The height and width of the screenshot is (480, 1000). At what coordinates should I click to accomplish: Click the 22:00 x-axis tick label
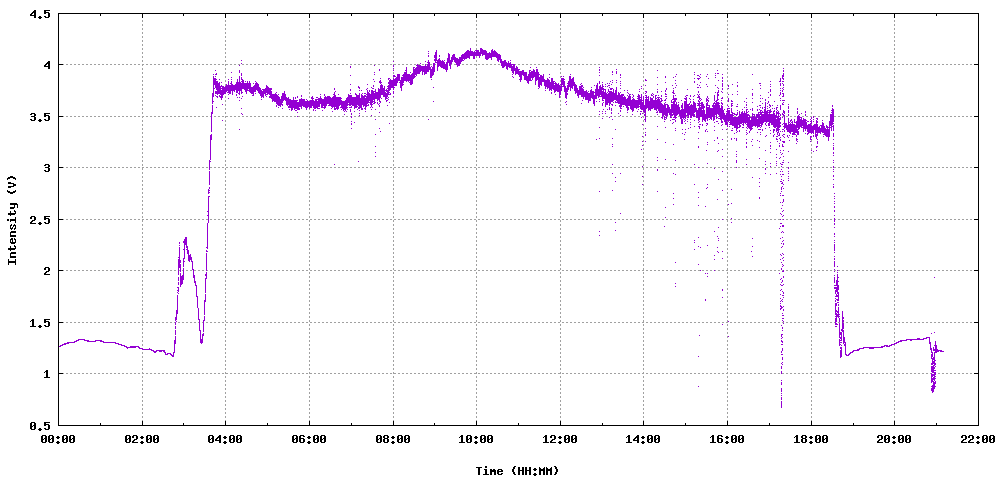(978, 439)
